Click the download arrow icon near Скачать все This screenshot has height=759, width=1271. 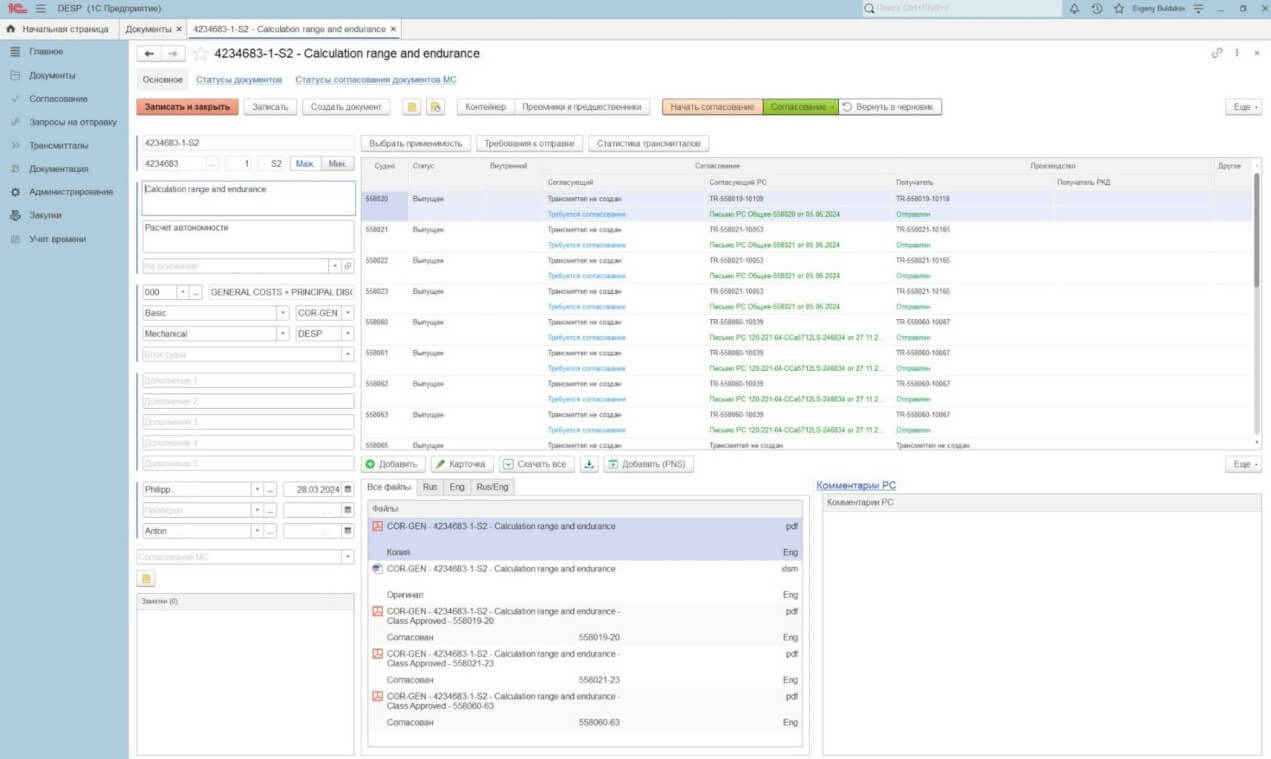590,465
